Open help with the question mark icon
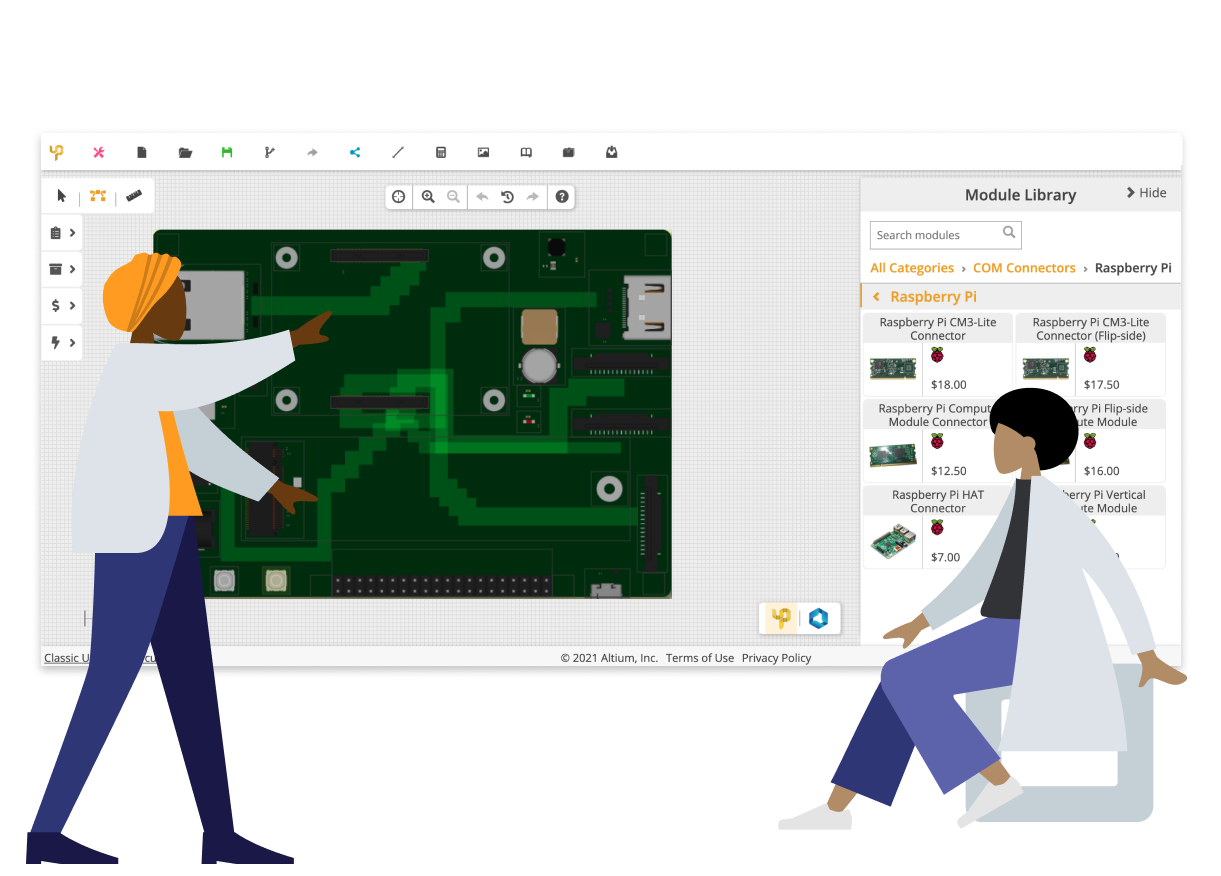Image resolution: width=1221 pixels, height=876 pixels. click(x=562, y=197)
